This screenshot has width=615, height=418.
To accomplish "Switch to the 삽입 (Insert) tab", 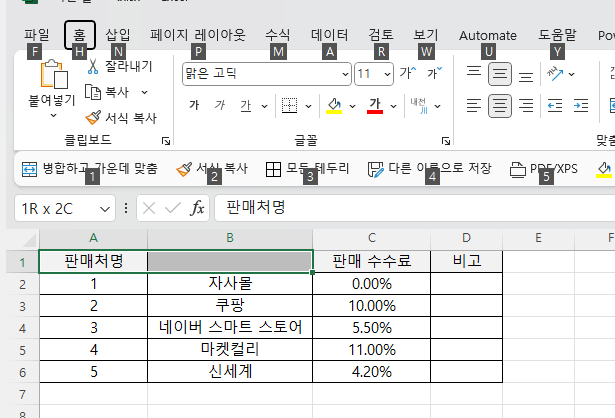I will pos(118,35).
